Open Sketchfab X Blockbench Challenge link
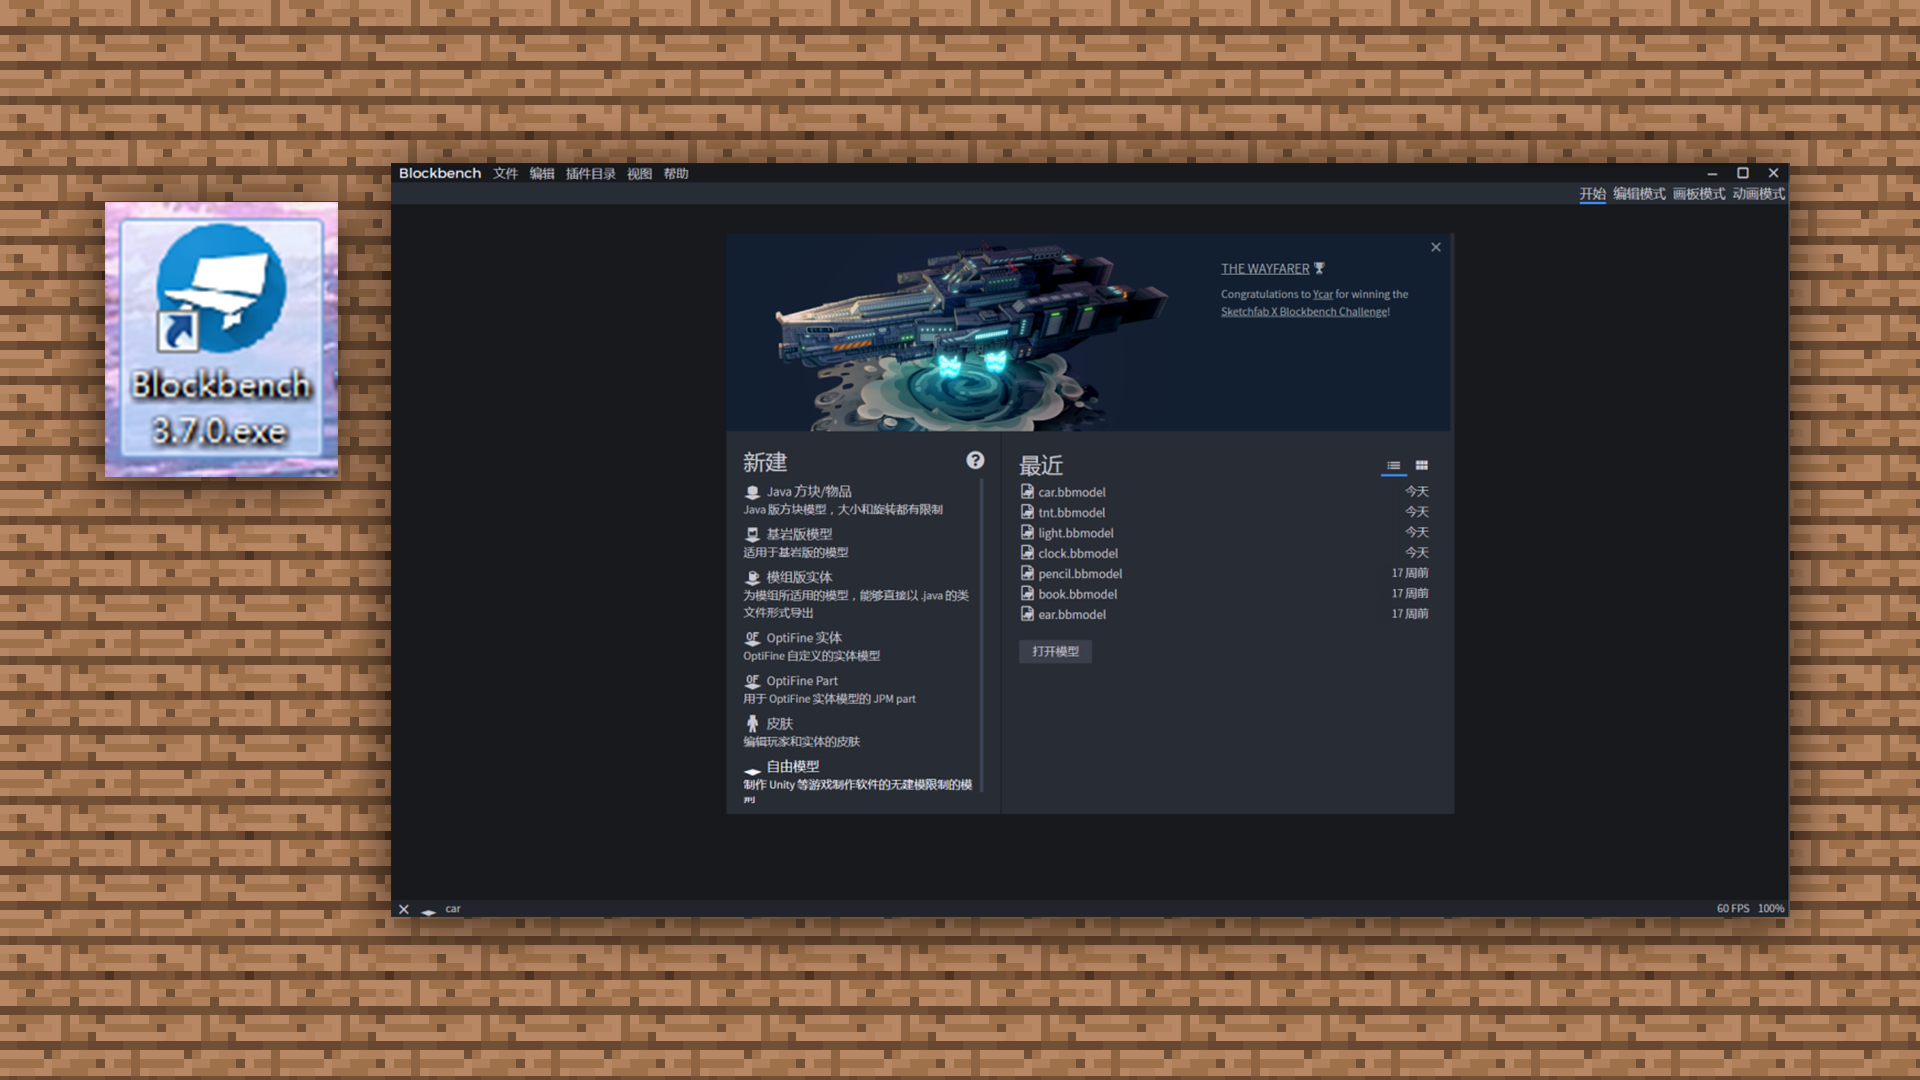 tap(1305, 311)
